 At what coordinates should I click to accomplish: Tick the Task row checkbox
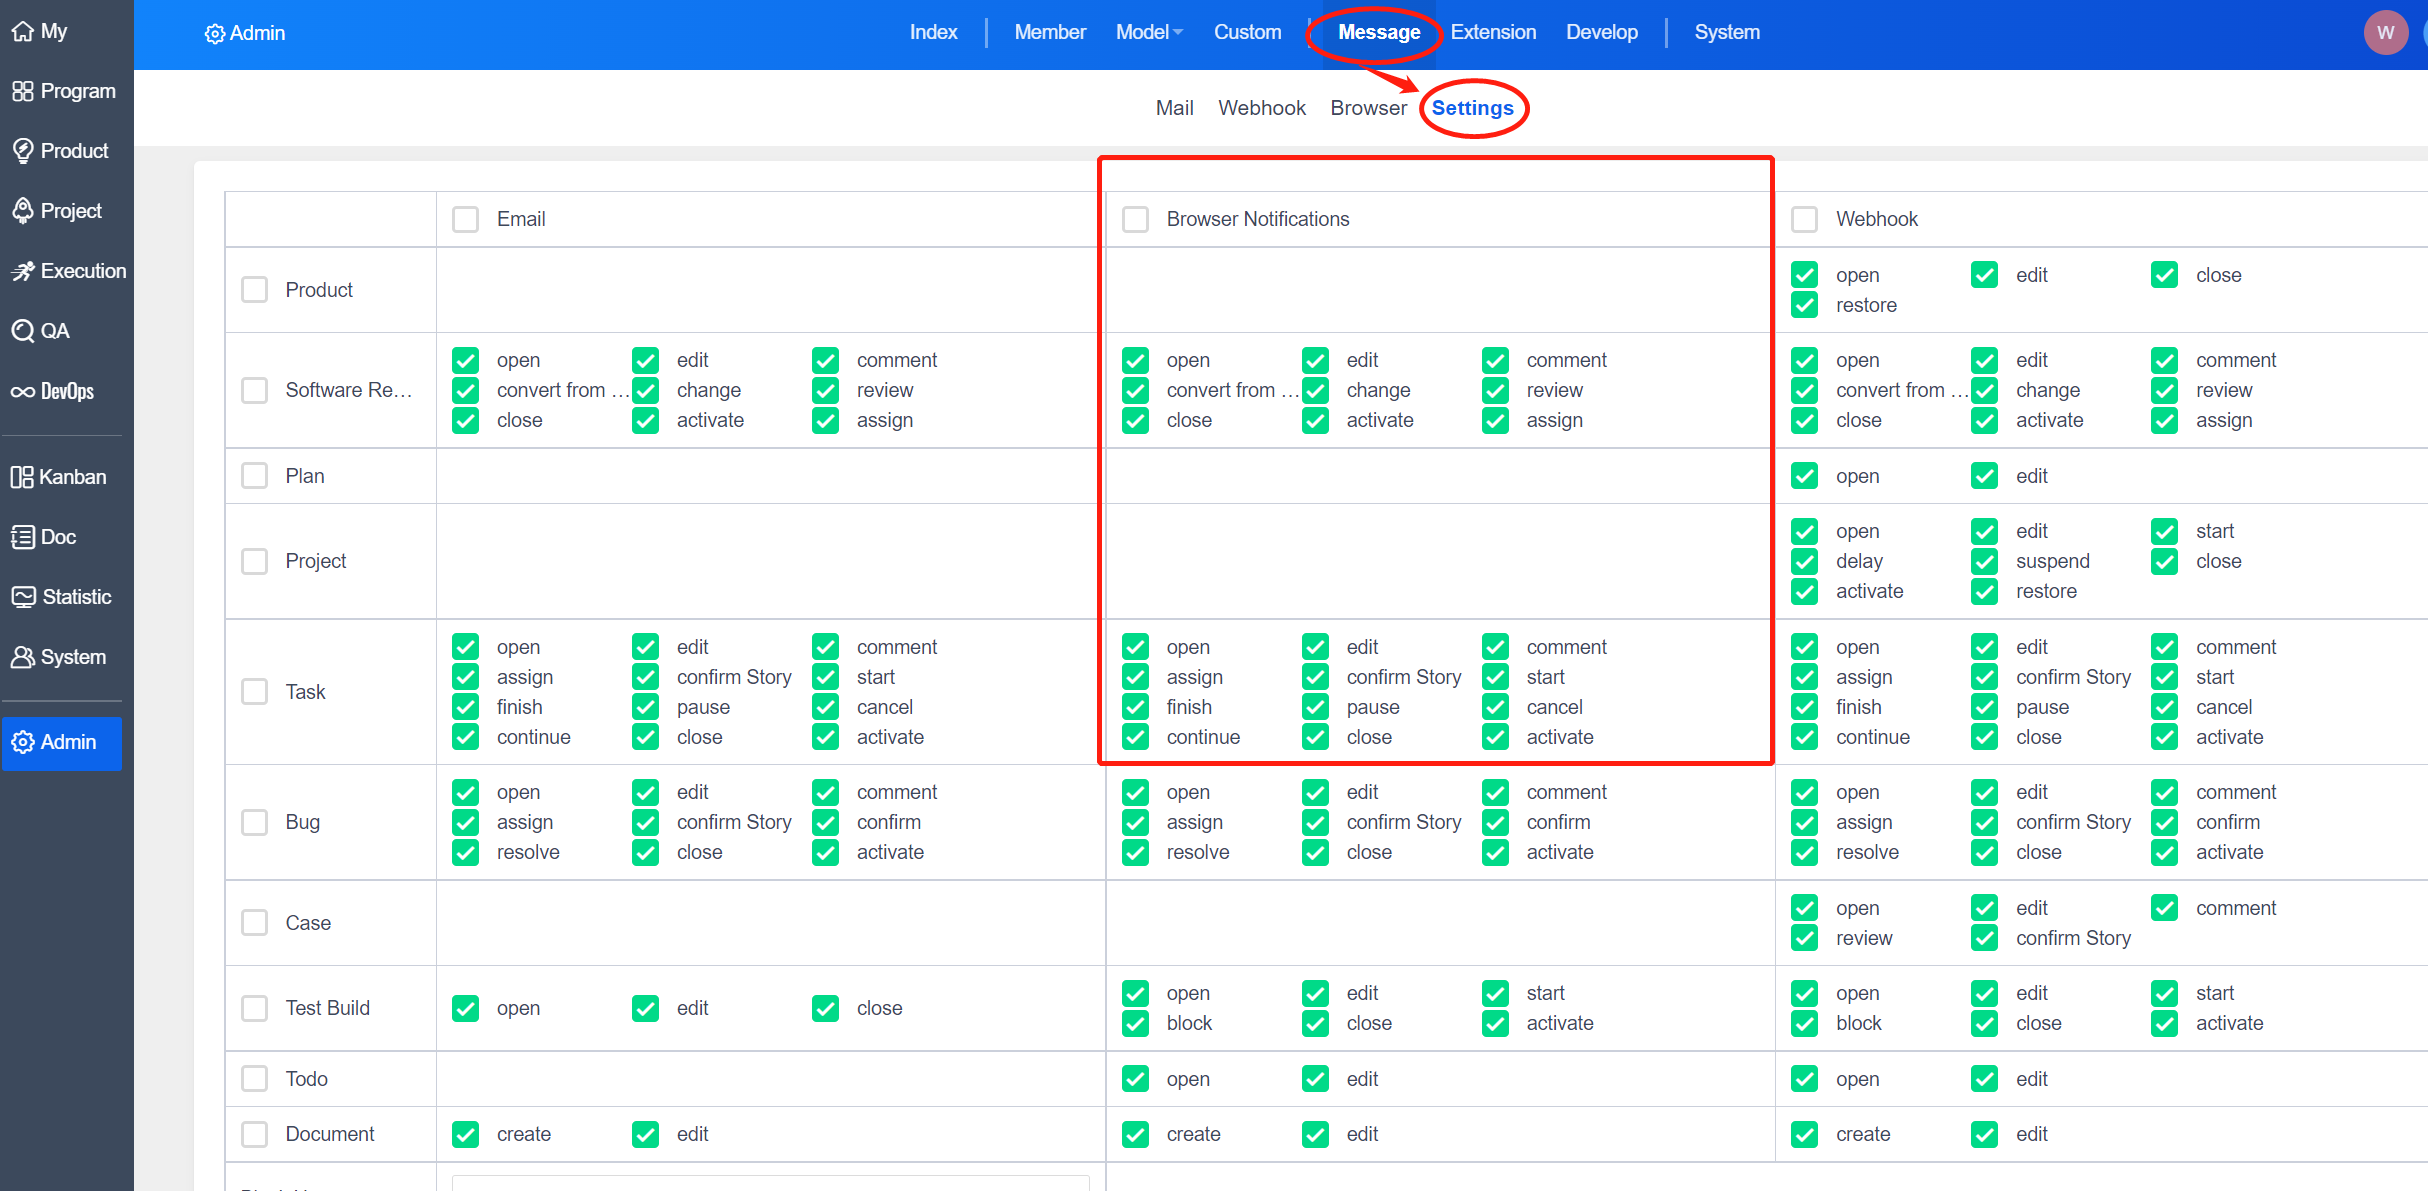point(255,692)
